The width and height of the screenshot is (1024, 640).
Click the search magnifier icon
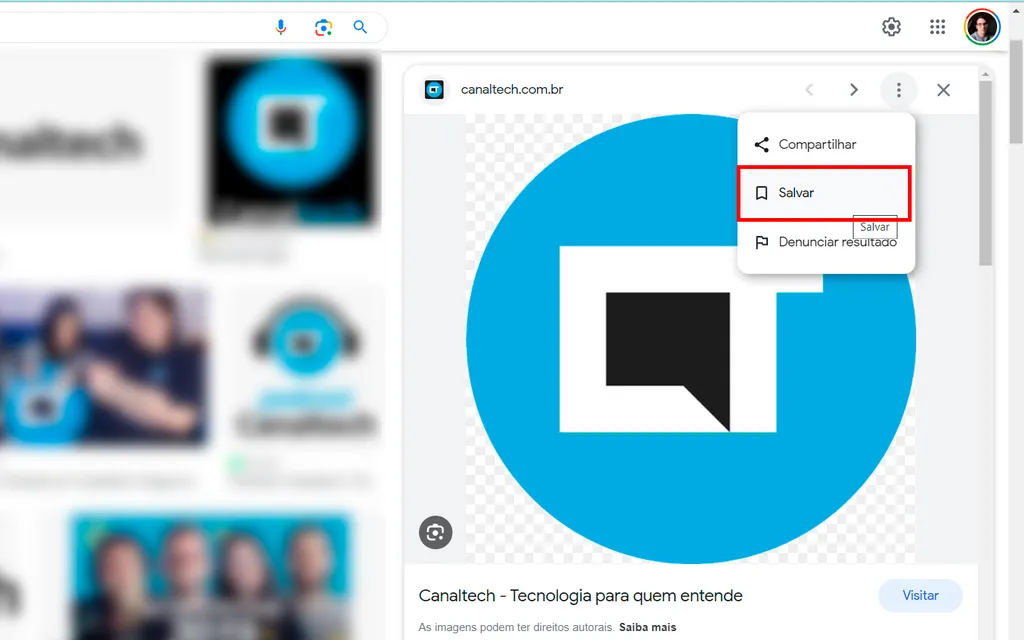click(x=360, y=27)
